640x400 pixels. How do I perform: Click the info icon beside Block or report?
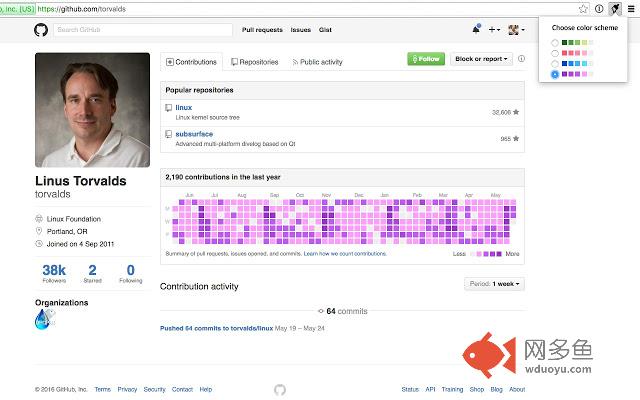(521, 59)
